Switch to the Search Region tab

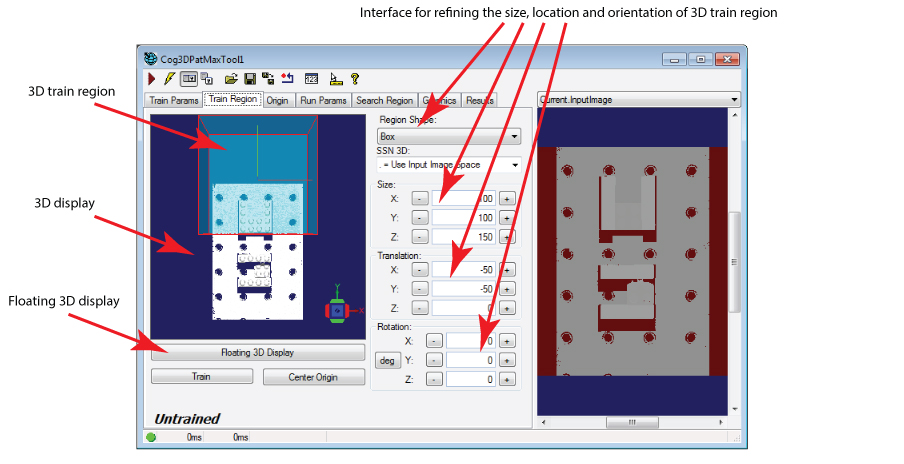pos(384,100)
